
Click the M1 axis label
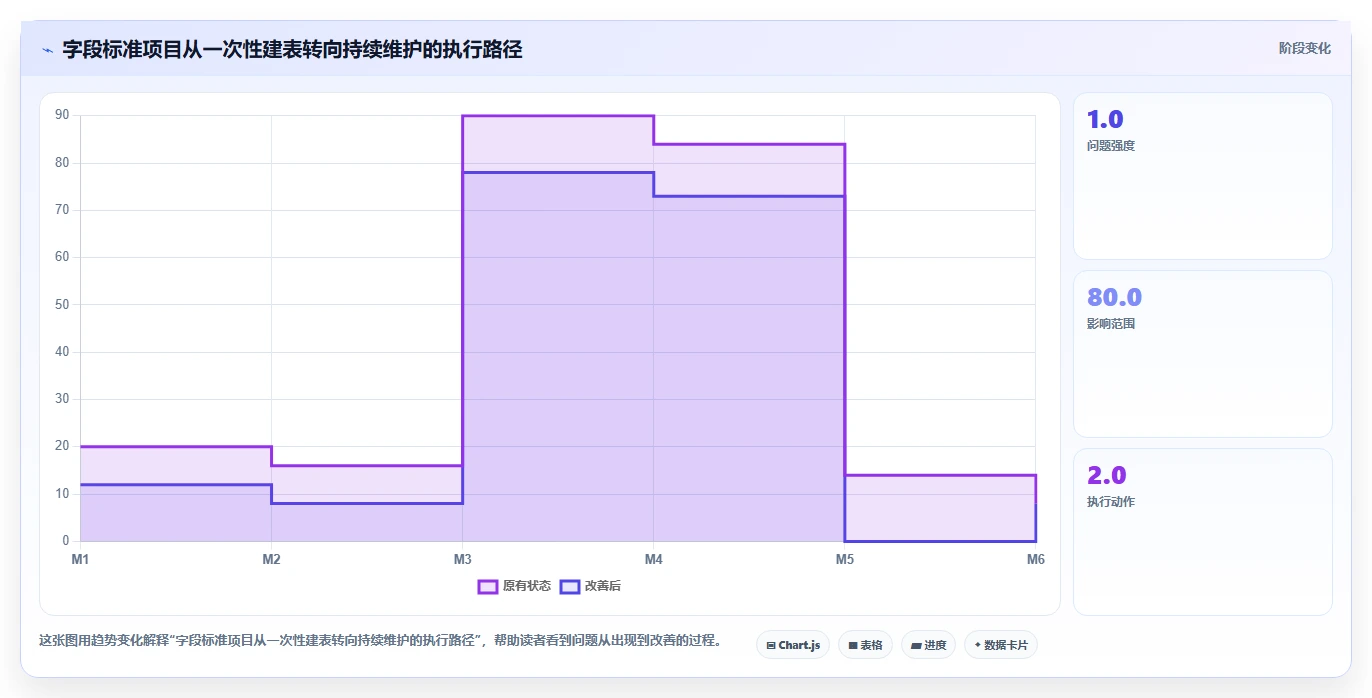(80, 559)
